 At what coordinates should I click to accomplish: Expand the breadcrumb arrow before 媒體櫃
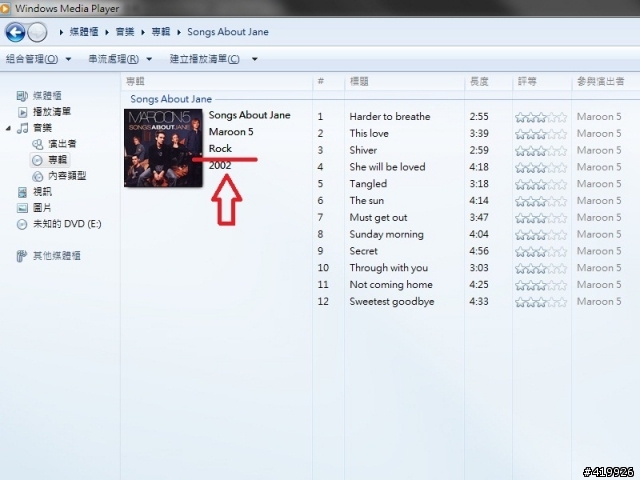pyautogui.click(x=61, y=32)
